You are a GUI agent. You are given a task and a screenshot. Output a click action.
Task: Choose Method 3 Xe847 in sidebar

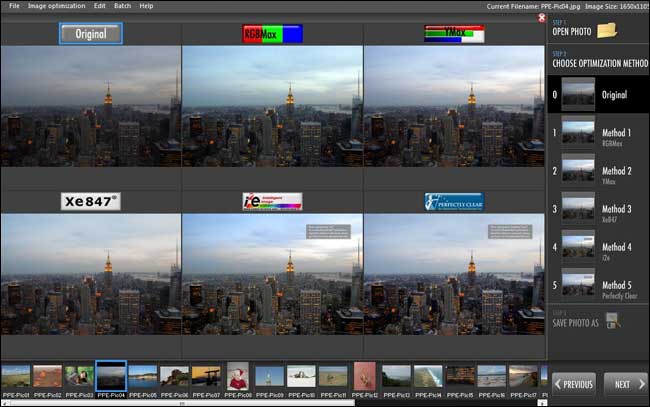[598, 212]
